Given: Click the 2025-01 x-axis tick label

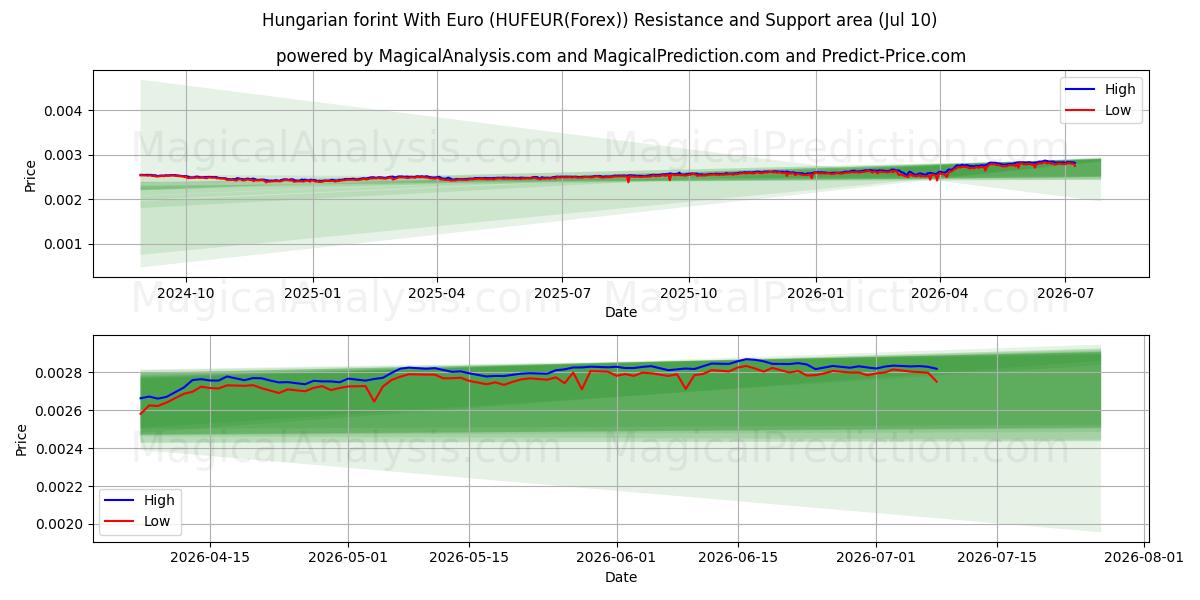Looking at the screenshot, I should point(313,294).
